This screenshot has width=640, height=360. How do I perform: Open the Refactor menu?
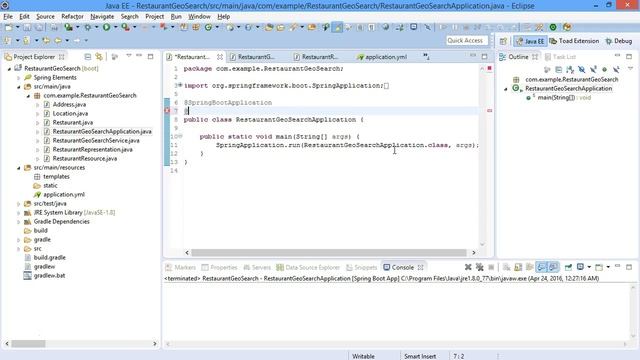pyautogui.click(x=72, y=16)
